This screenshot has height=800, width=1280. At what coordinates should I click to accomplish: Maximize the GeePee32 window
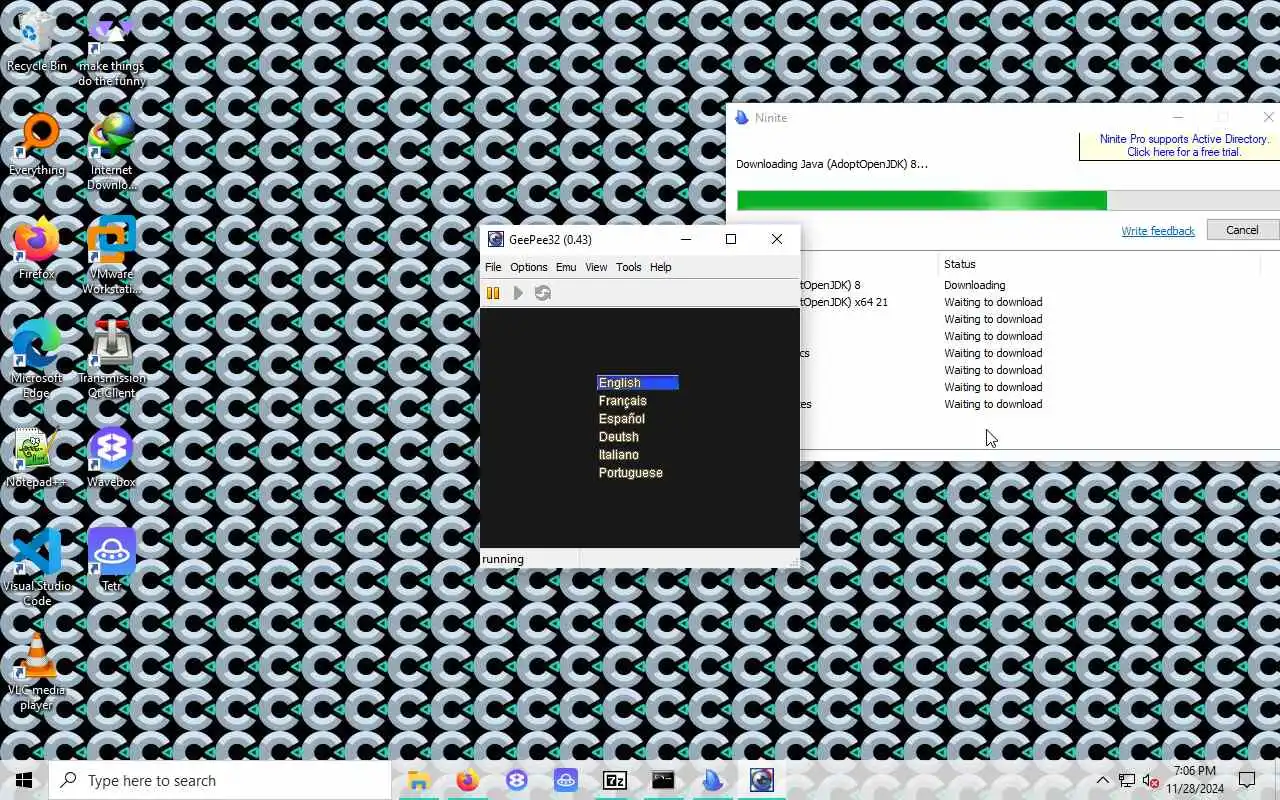point(731,239)
